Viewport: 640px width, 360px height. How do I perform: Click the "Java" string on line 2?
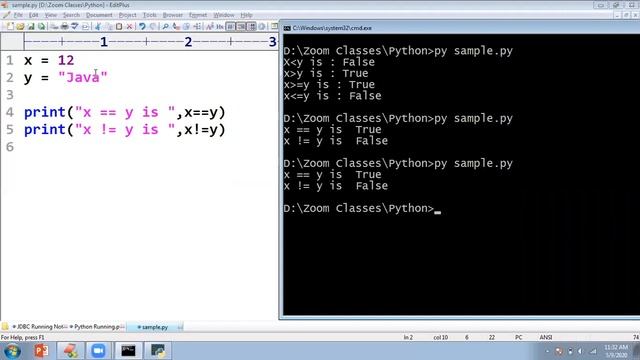click(82, 77)
